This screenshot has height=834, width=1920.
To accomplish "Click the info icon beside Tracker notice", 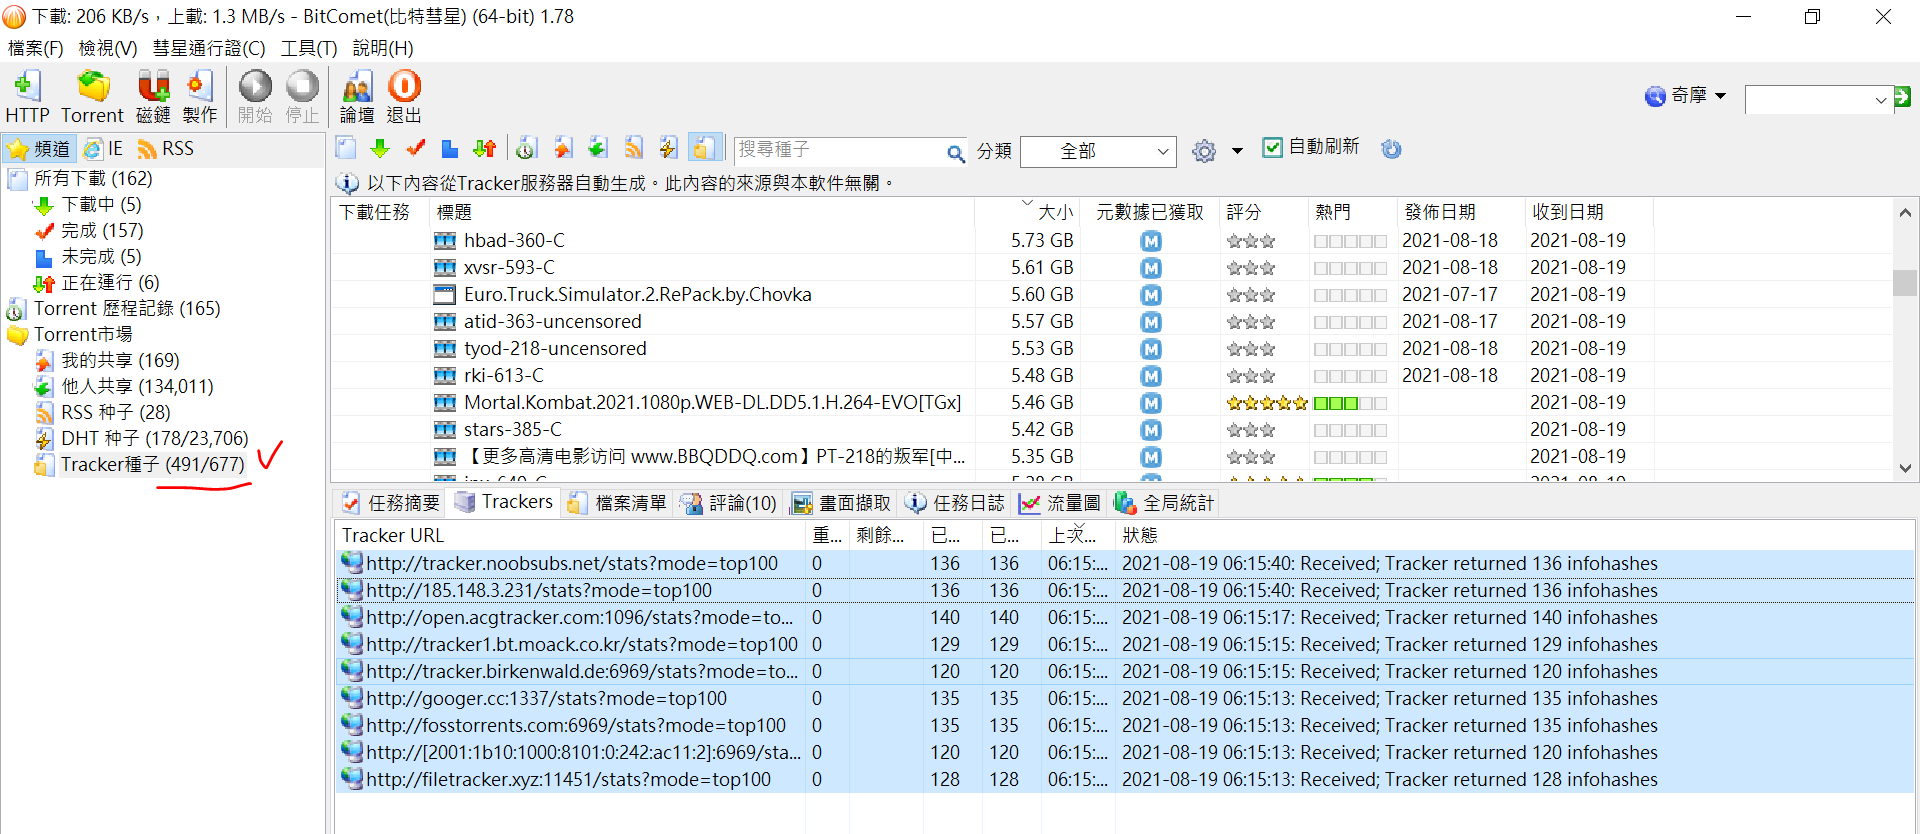I will [x=347, y=184].
